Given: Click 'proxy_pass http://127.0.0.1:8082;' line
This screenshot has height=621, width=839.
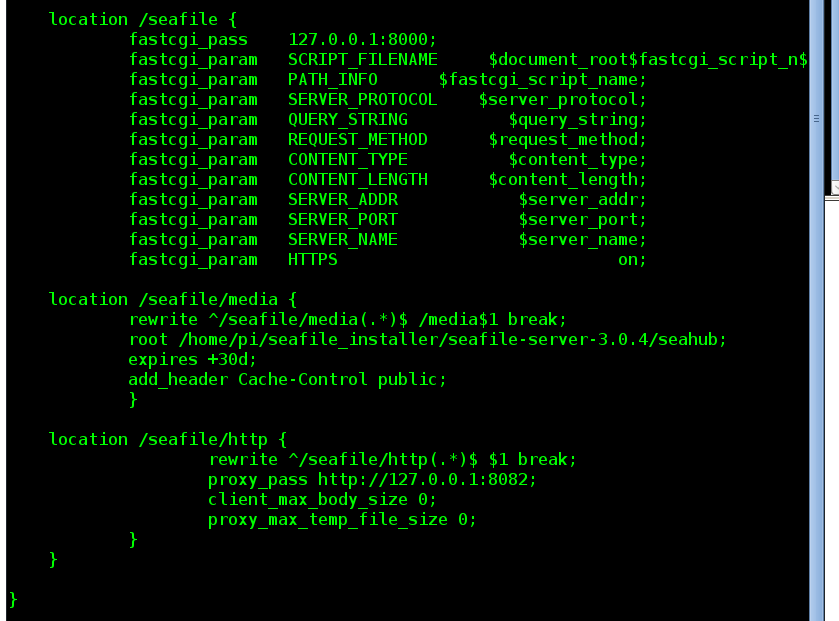Looking at the screenshot, I should [372, 480].
